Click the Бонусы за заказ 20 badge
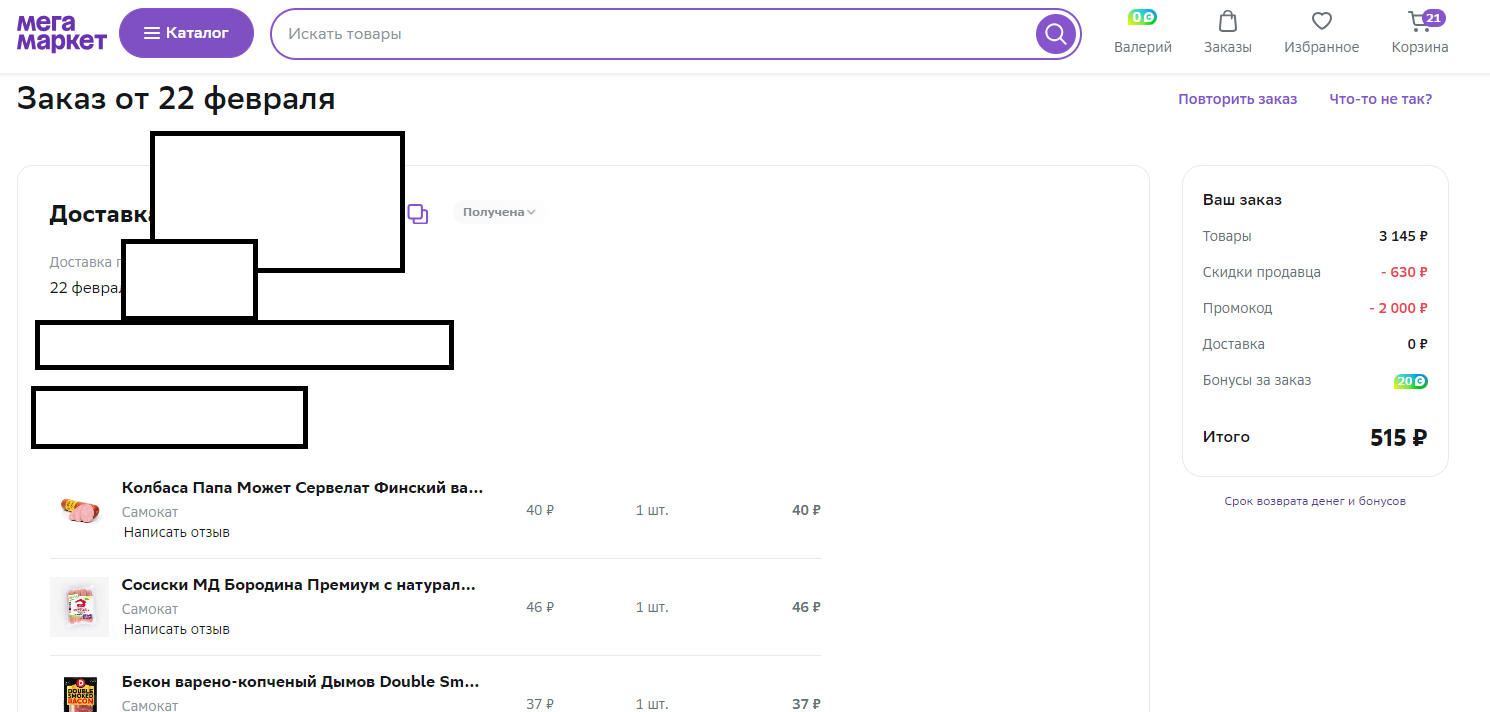 (x=1411, y=381)
